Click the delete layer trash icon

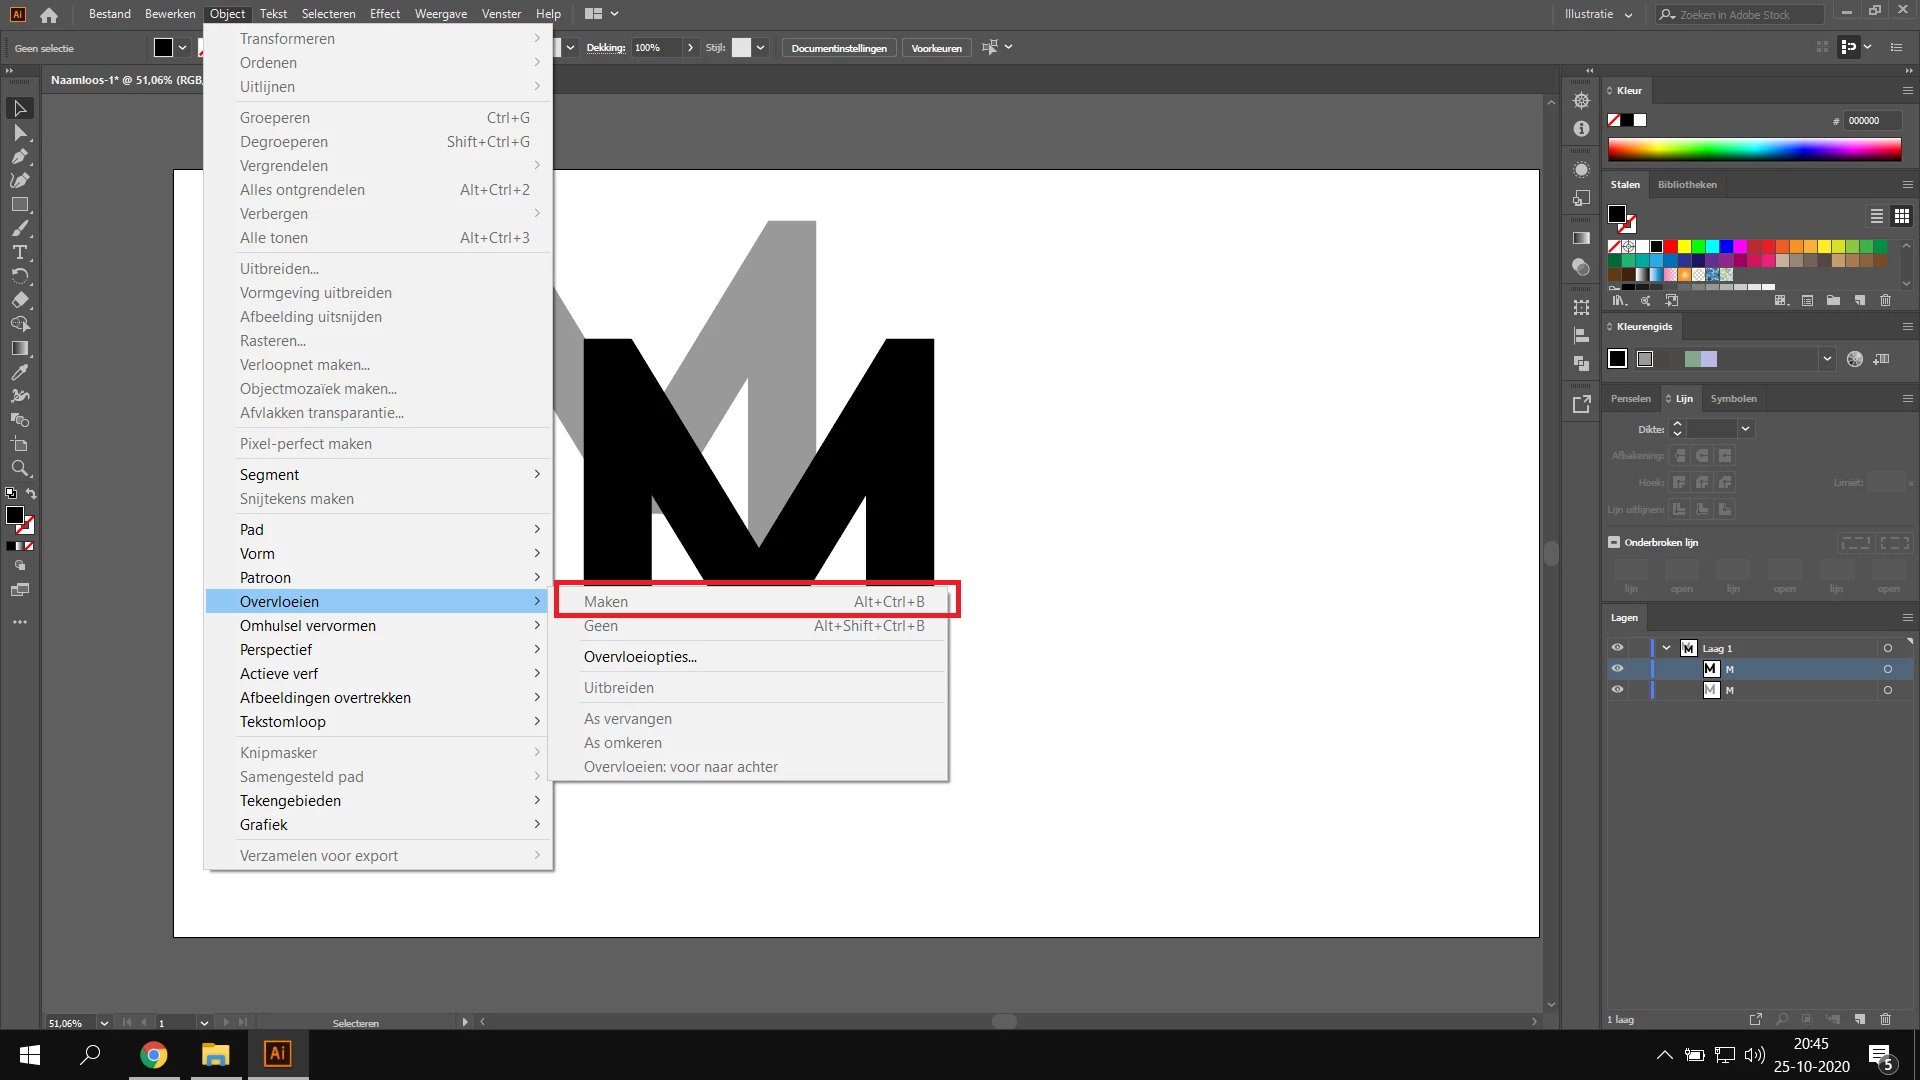click(1885, 1019)
